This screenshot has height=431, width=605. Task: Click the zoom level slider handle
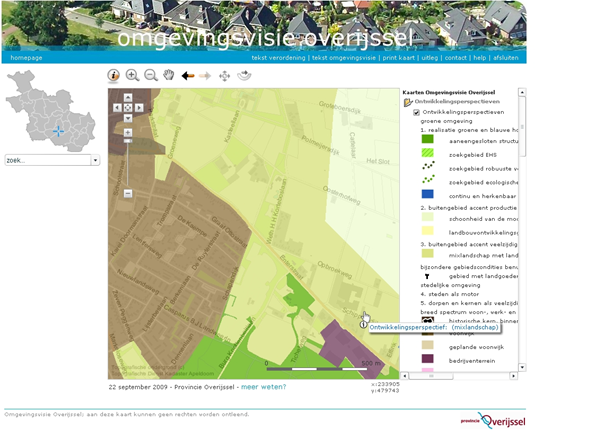point(127,142)
